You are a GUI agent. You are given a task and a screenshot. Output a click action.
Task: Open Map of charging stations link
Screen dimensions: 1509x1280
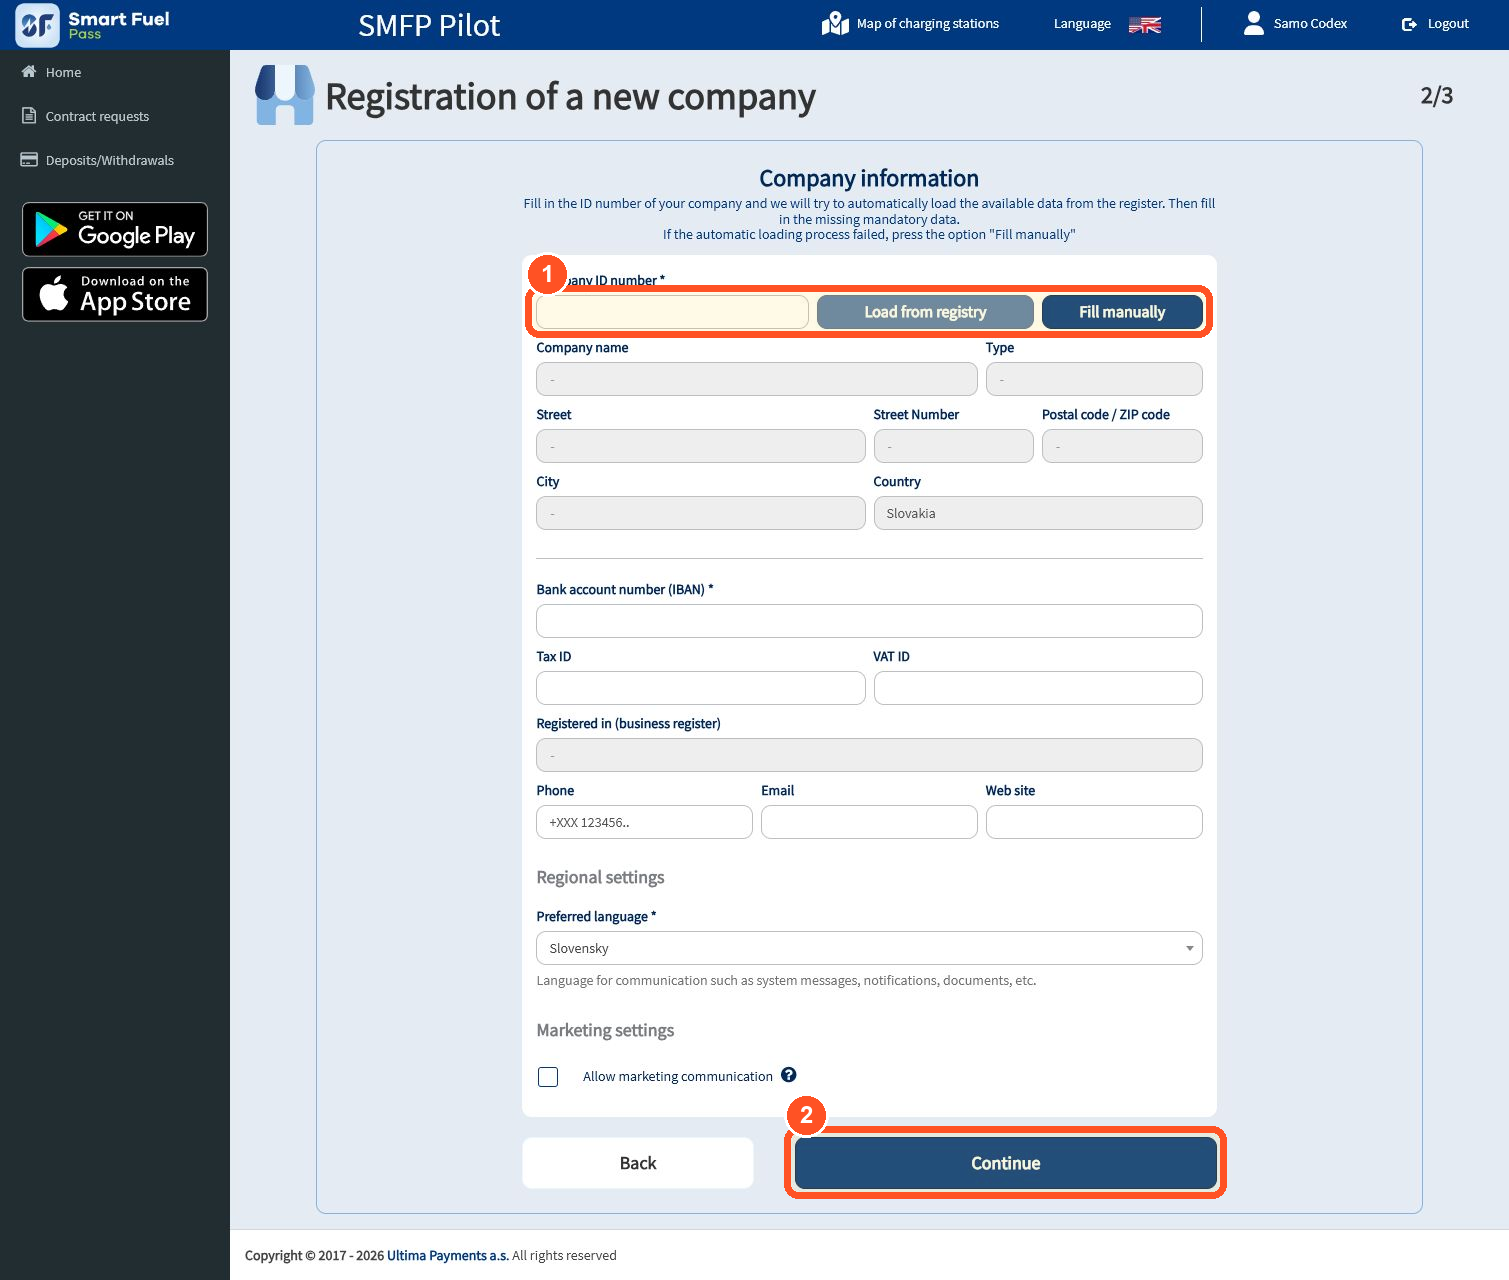click(x=927, y=23)
